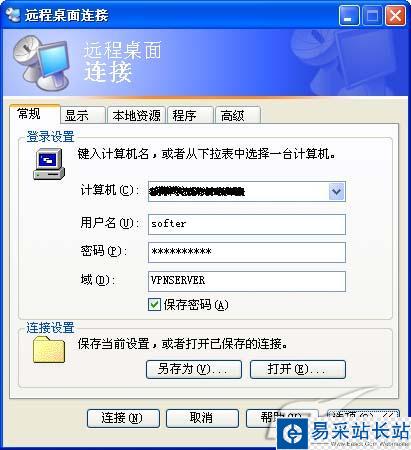Expand the 计算机 dropdown list
This screenshot has width=411, height=450.
click(x=336, y=192)
